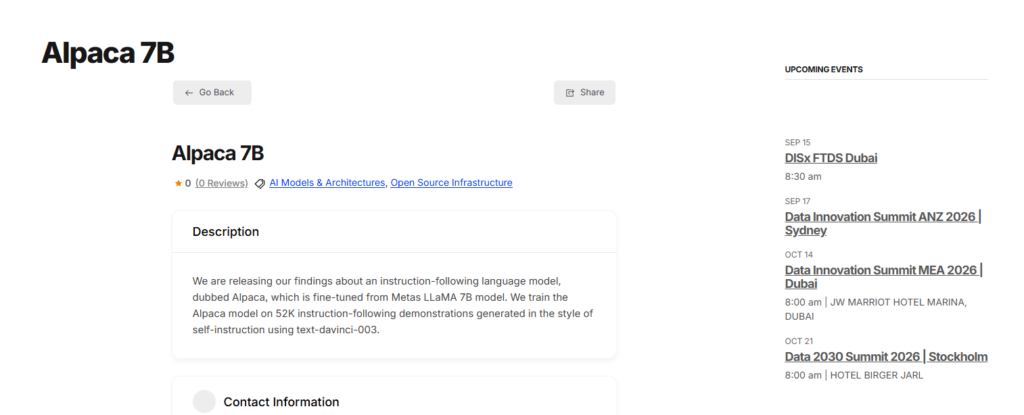Open the DISx FTDS Dubai event
Image resolution: width=1024 pixels, height=415 pixels.
point(831,158)
